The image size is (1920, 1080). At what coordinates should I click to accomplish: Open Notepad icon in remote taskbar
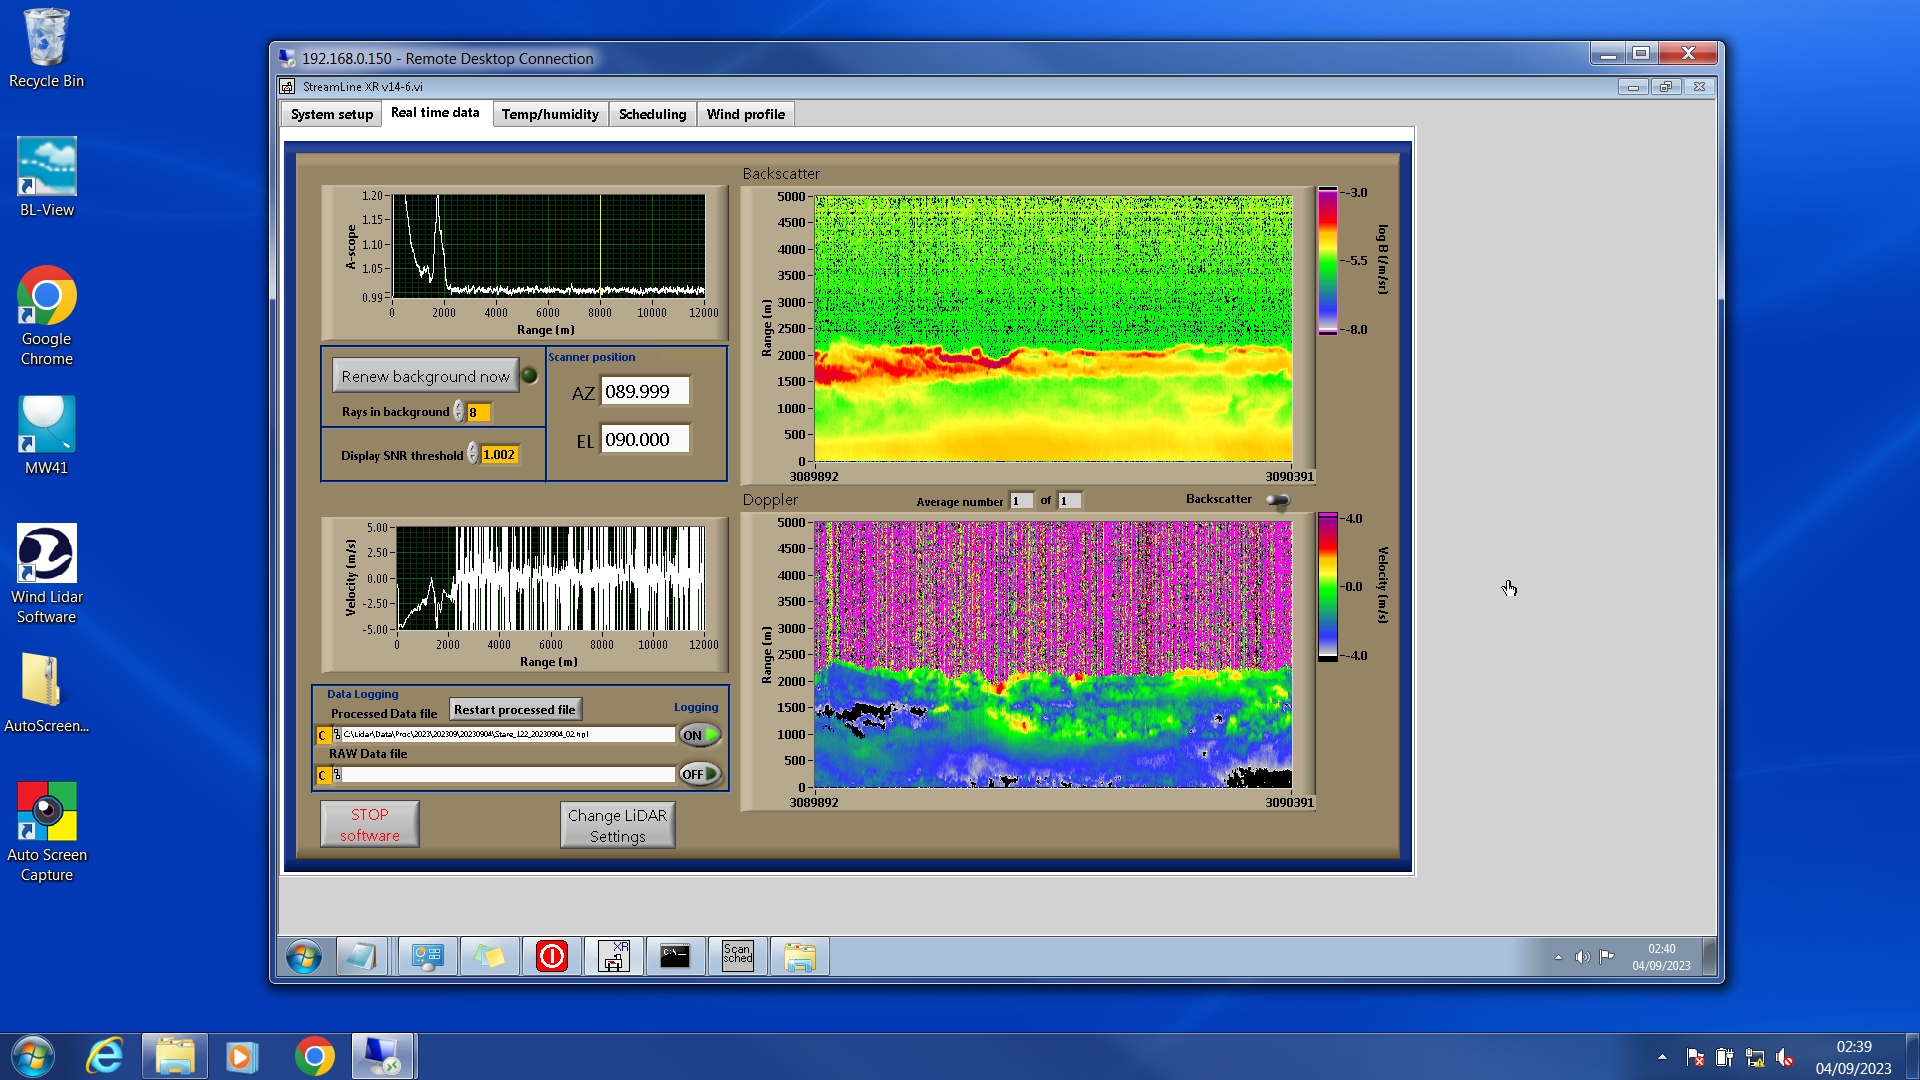tap(361, 957)
